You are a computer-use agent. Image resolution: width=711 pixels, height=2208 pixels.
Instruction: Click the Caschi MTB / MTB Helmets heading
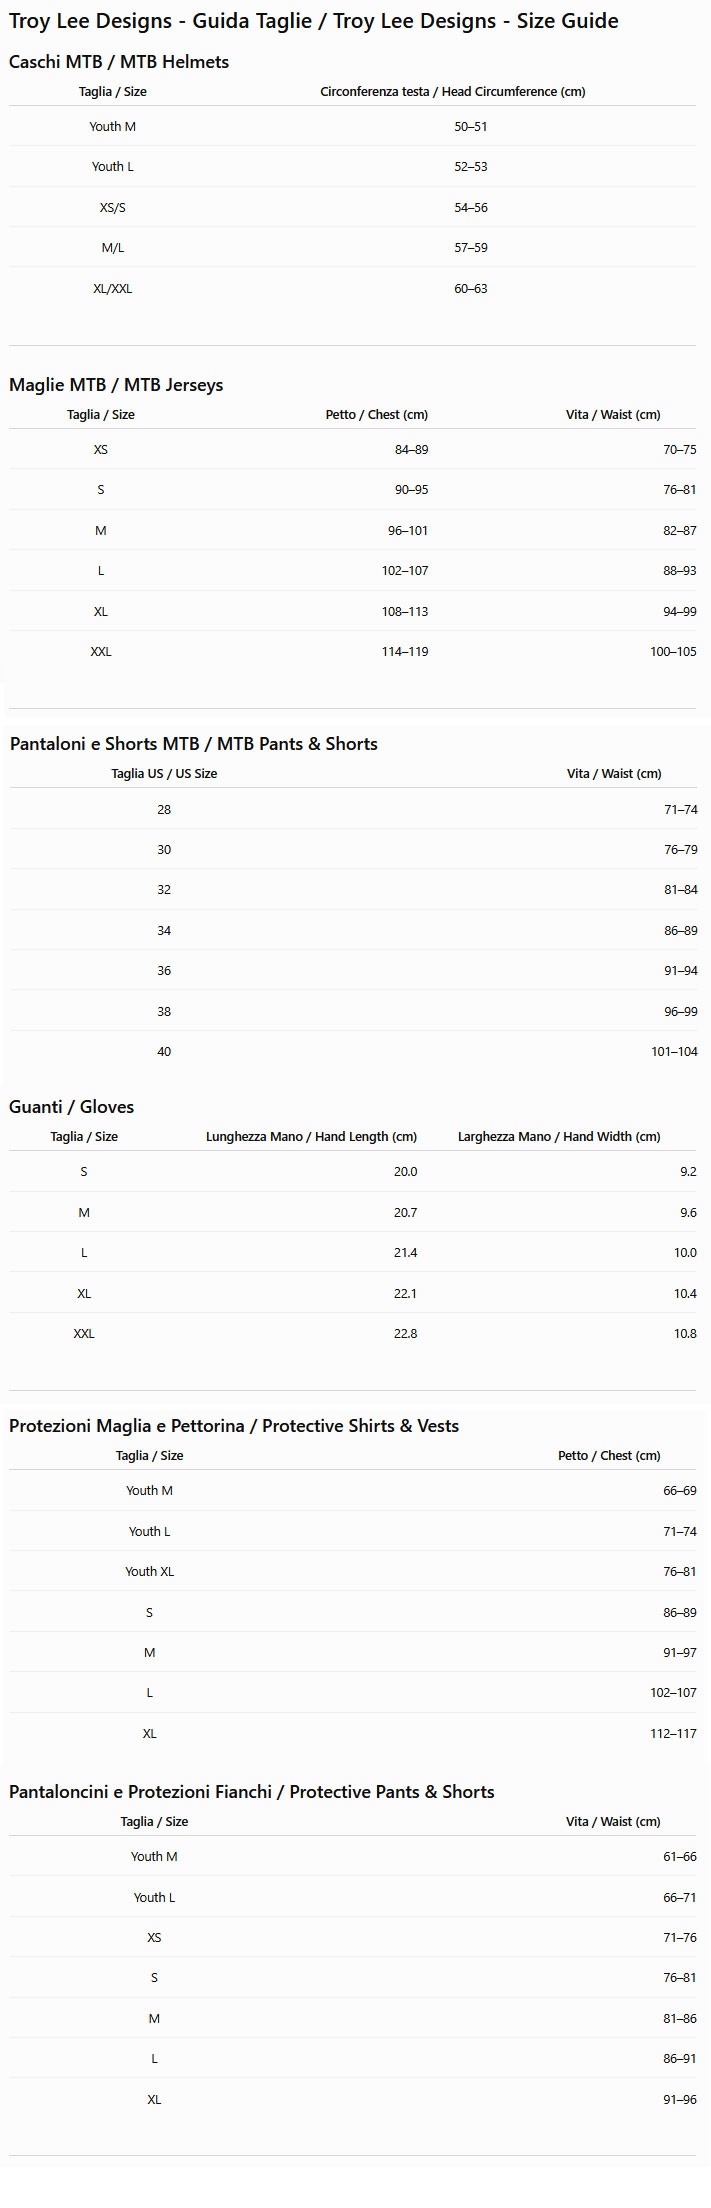click(x=119, y=62)
